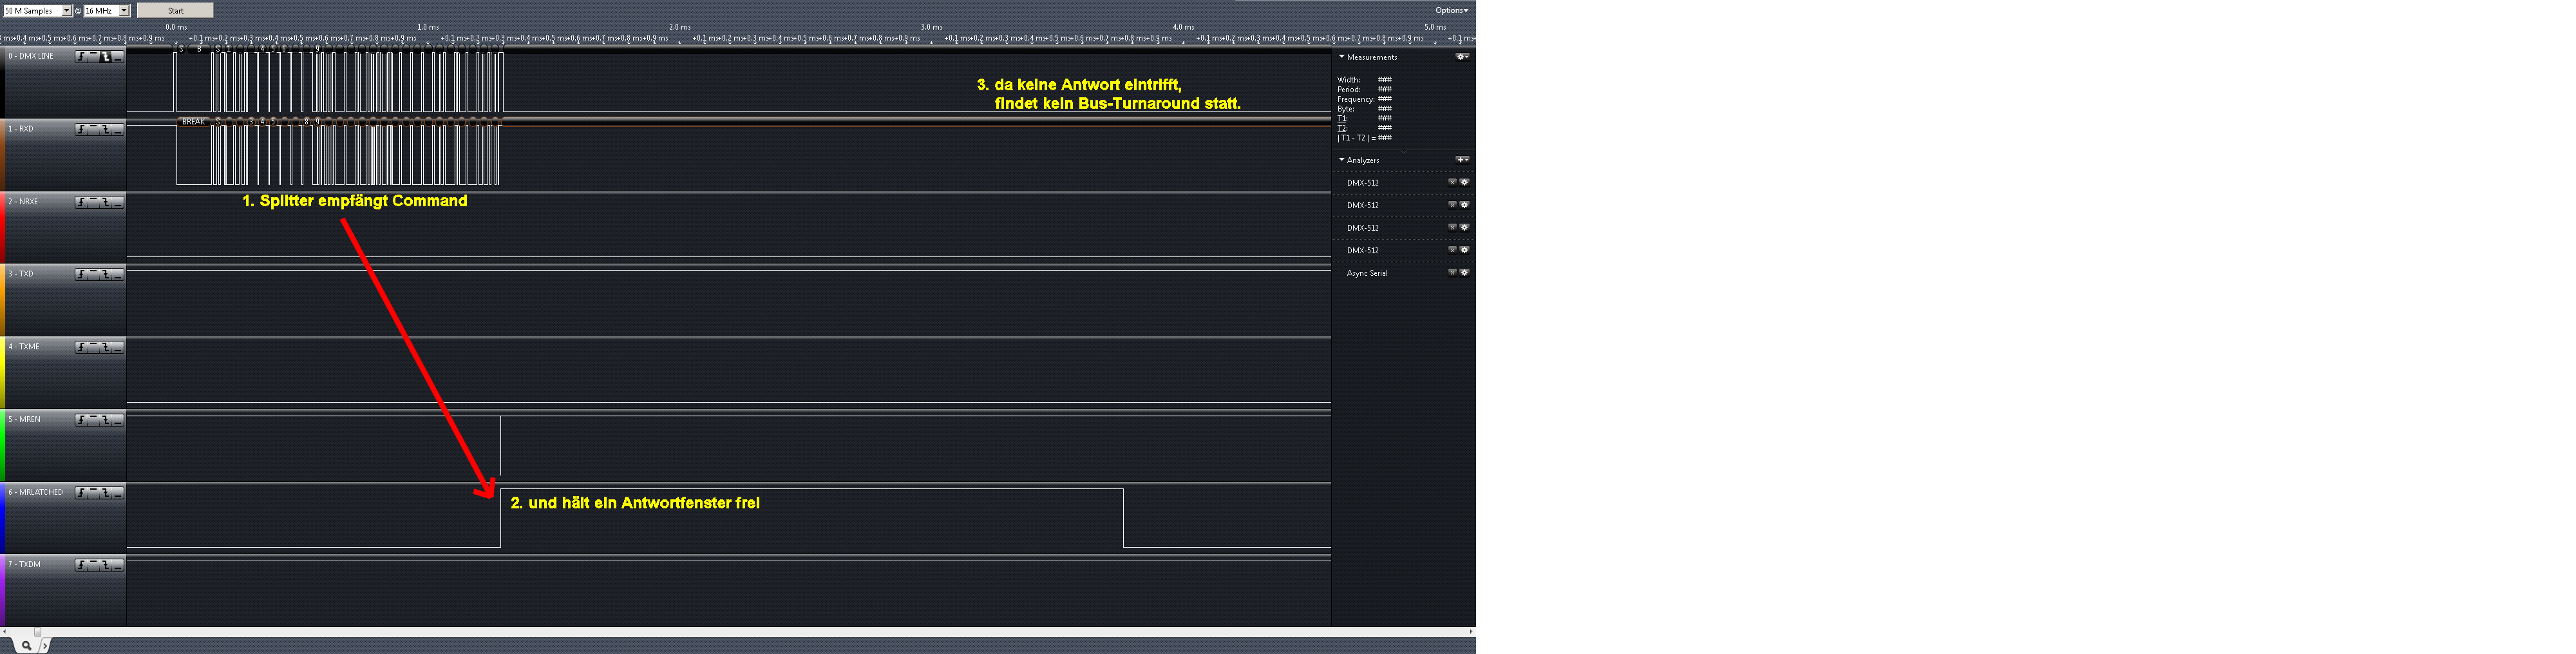Click the horizontal scrollbar thumb

[x=37, y=632]
